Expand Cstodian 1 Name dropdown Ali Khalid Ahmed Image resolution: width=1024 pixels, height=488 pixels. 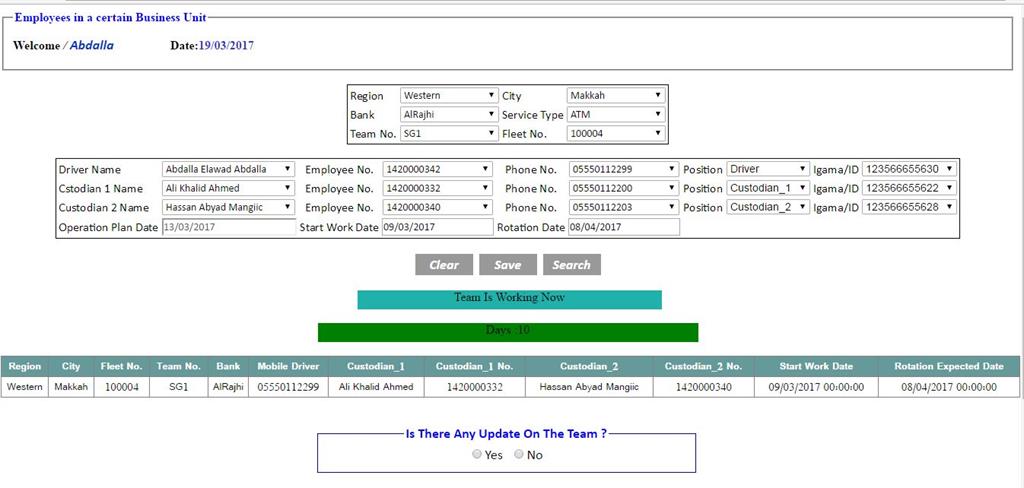coord(229,188)
